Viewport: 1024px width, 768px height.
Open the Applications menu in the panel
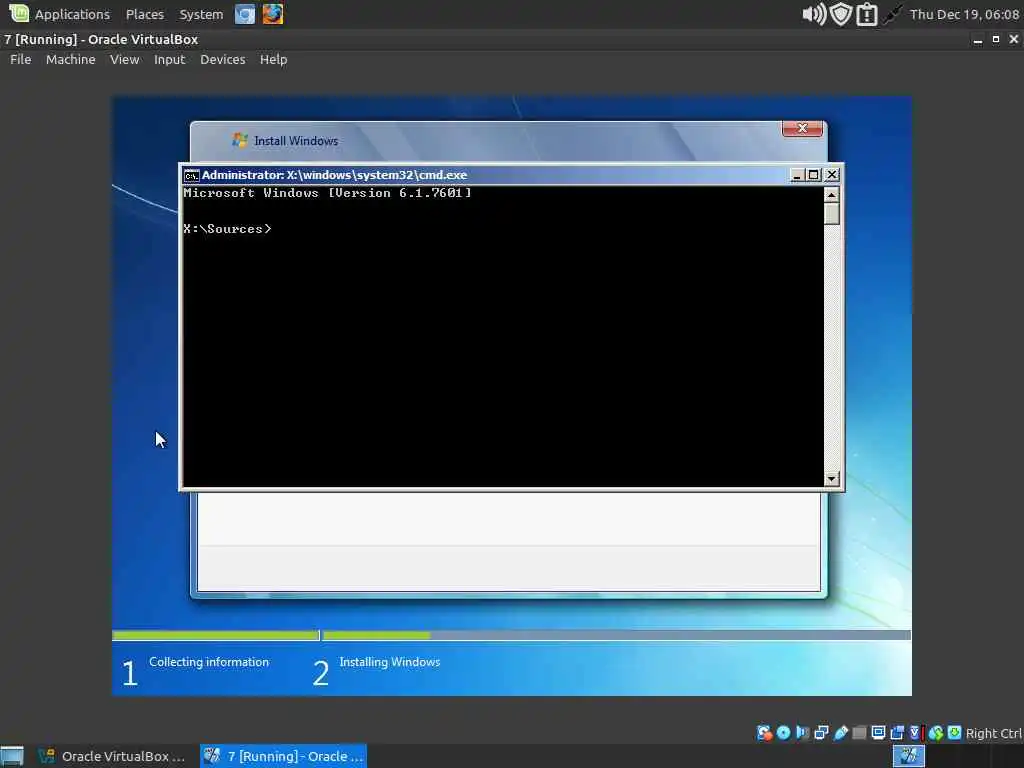[72, 14]
